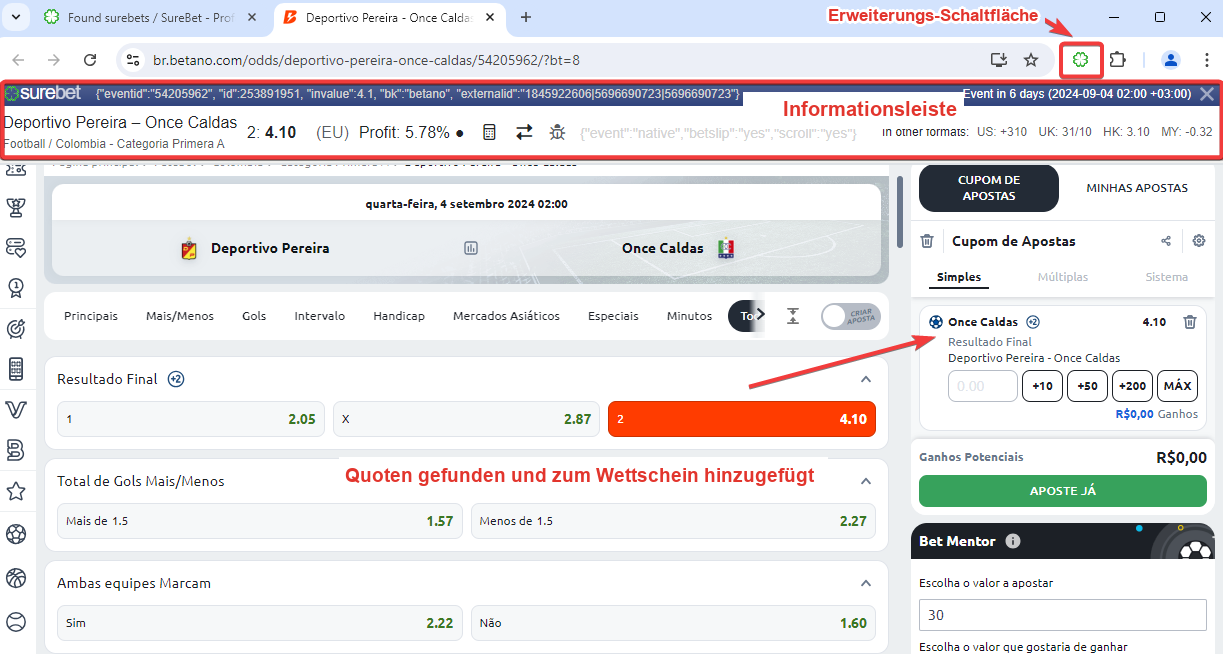Open the Chrome tab search dropdown
Image resolution: width=1223 pixels, height=654 pixels.
pyautogui.click(x=15, y=17)
